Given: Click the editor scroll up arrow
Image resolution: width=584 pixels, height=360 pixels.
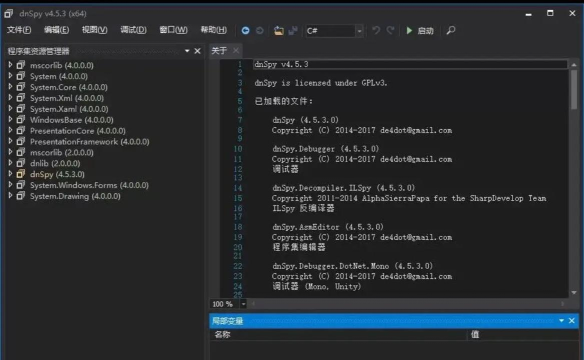Looking at the screenshot, I should point(574,65).
